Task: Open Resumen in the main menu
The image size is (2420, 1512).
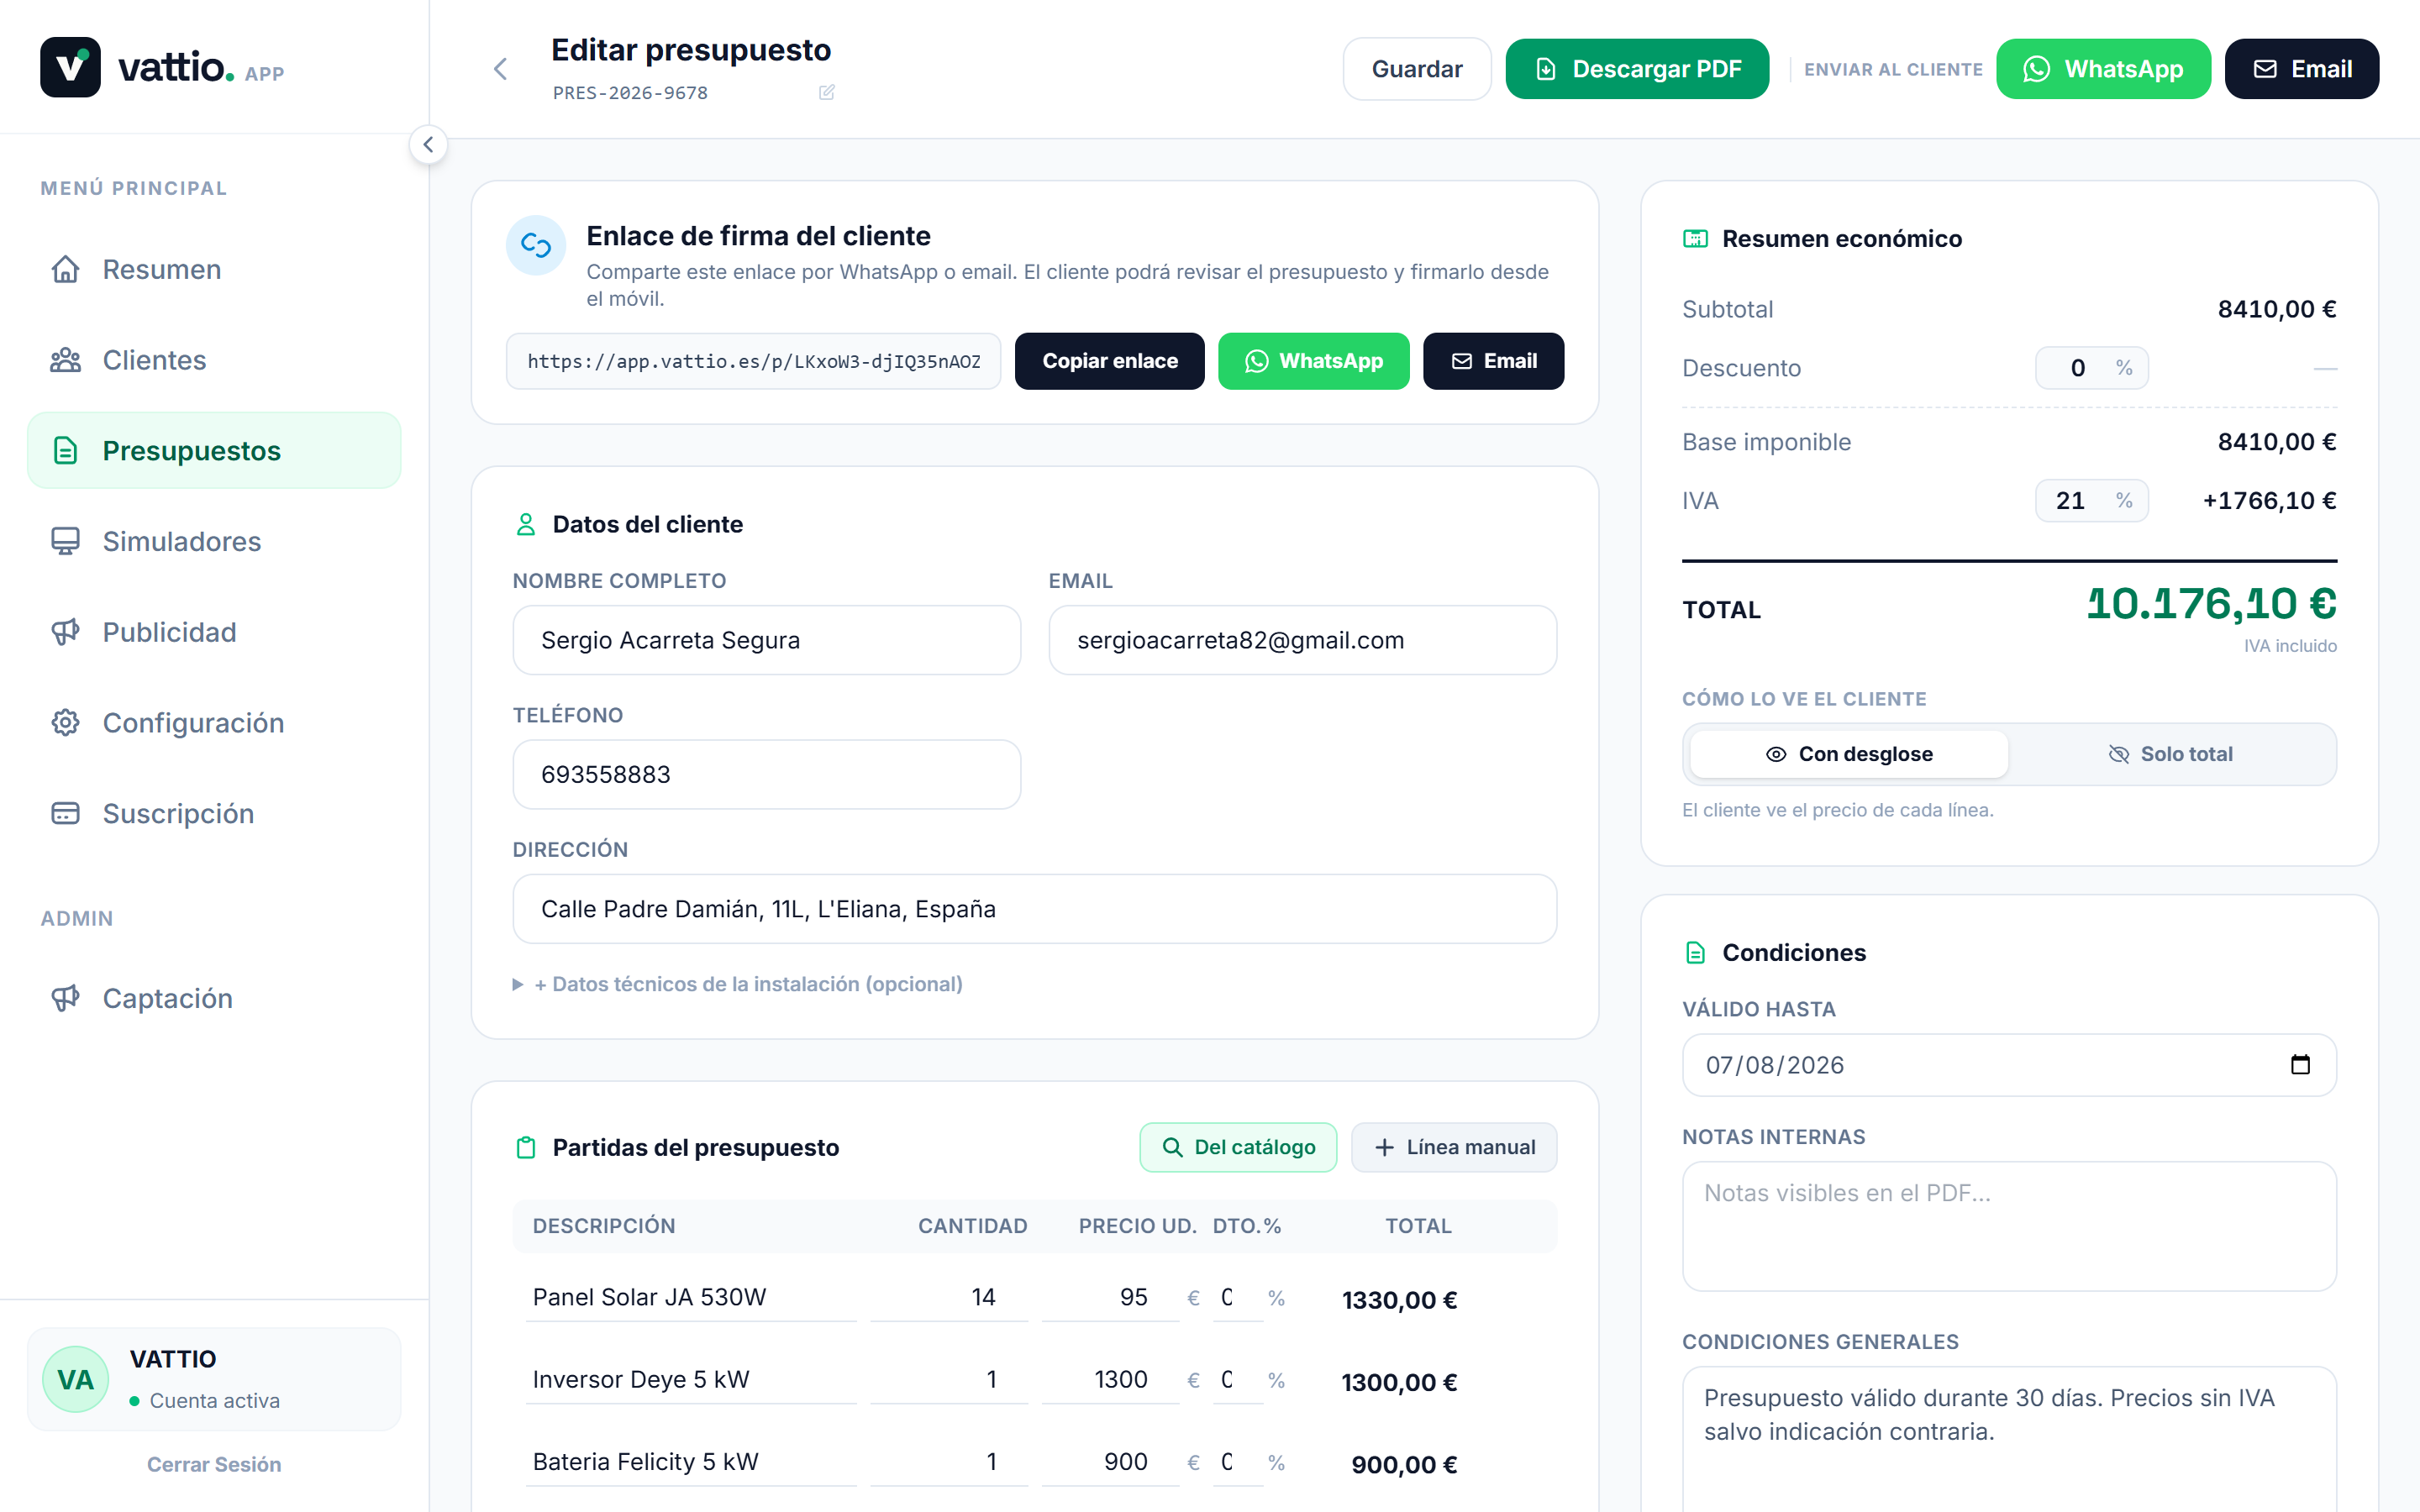Action: [214, 269]
